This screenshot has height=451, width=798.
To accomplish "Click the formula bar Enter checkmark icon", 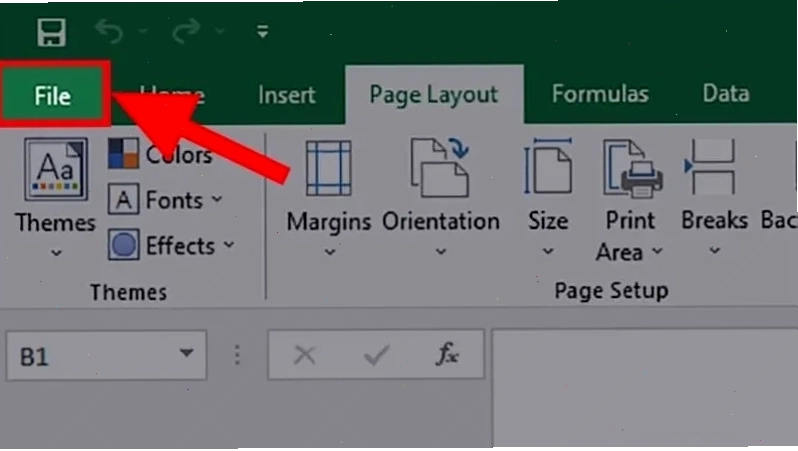I will tap(377, 354).
